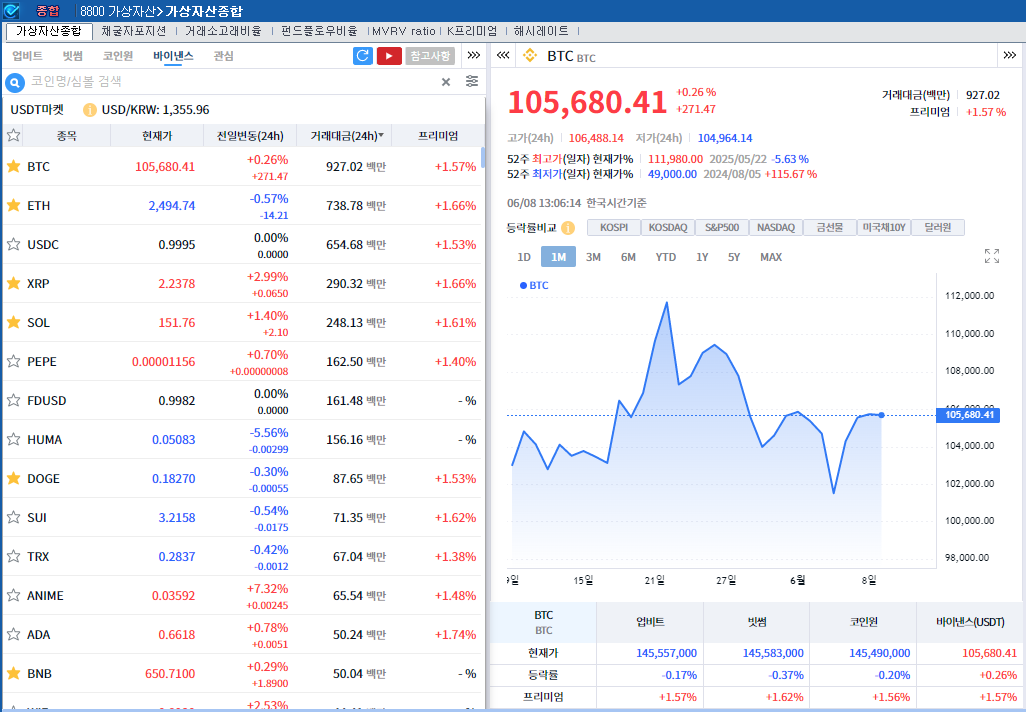Collapse the detail panel with <<< arrows
The height and width of the screenshot is (712, 1026).
503,56
